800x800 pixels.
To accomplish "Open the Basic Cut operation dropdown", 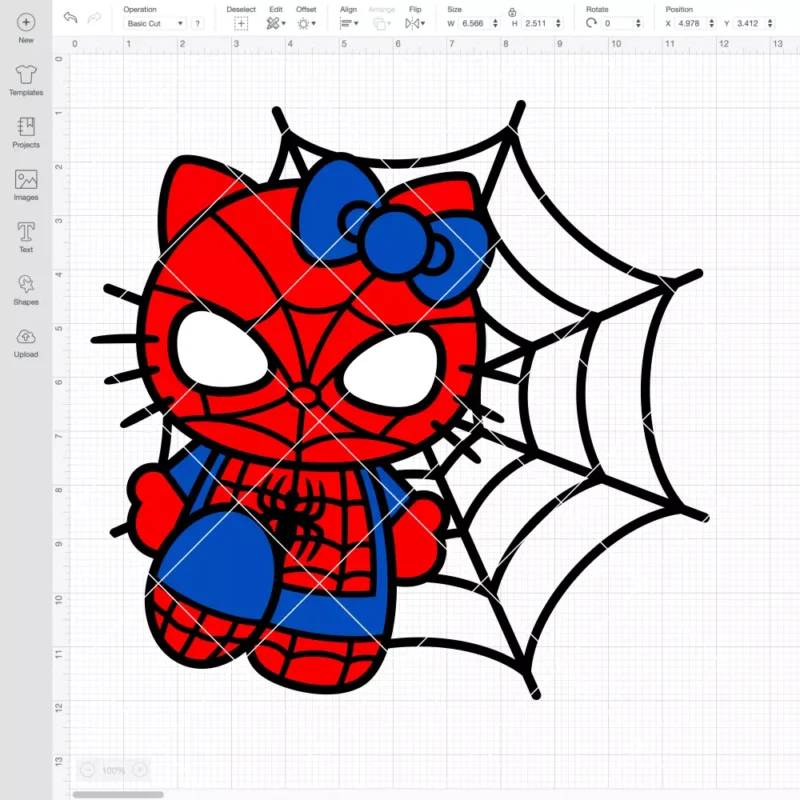I will (x=155, y=23).
